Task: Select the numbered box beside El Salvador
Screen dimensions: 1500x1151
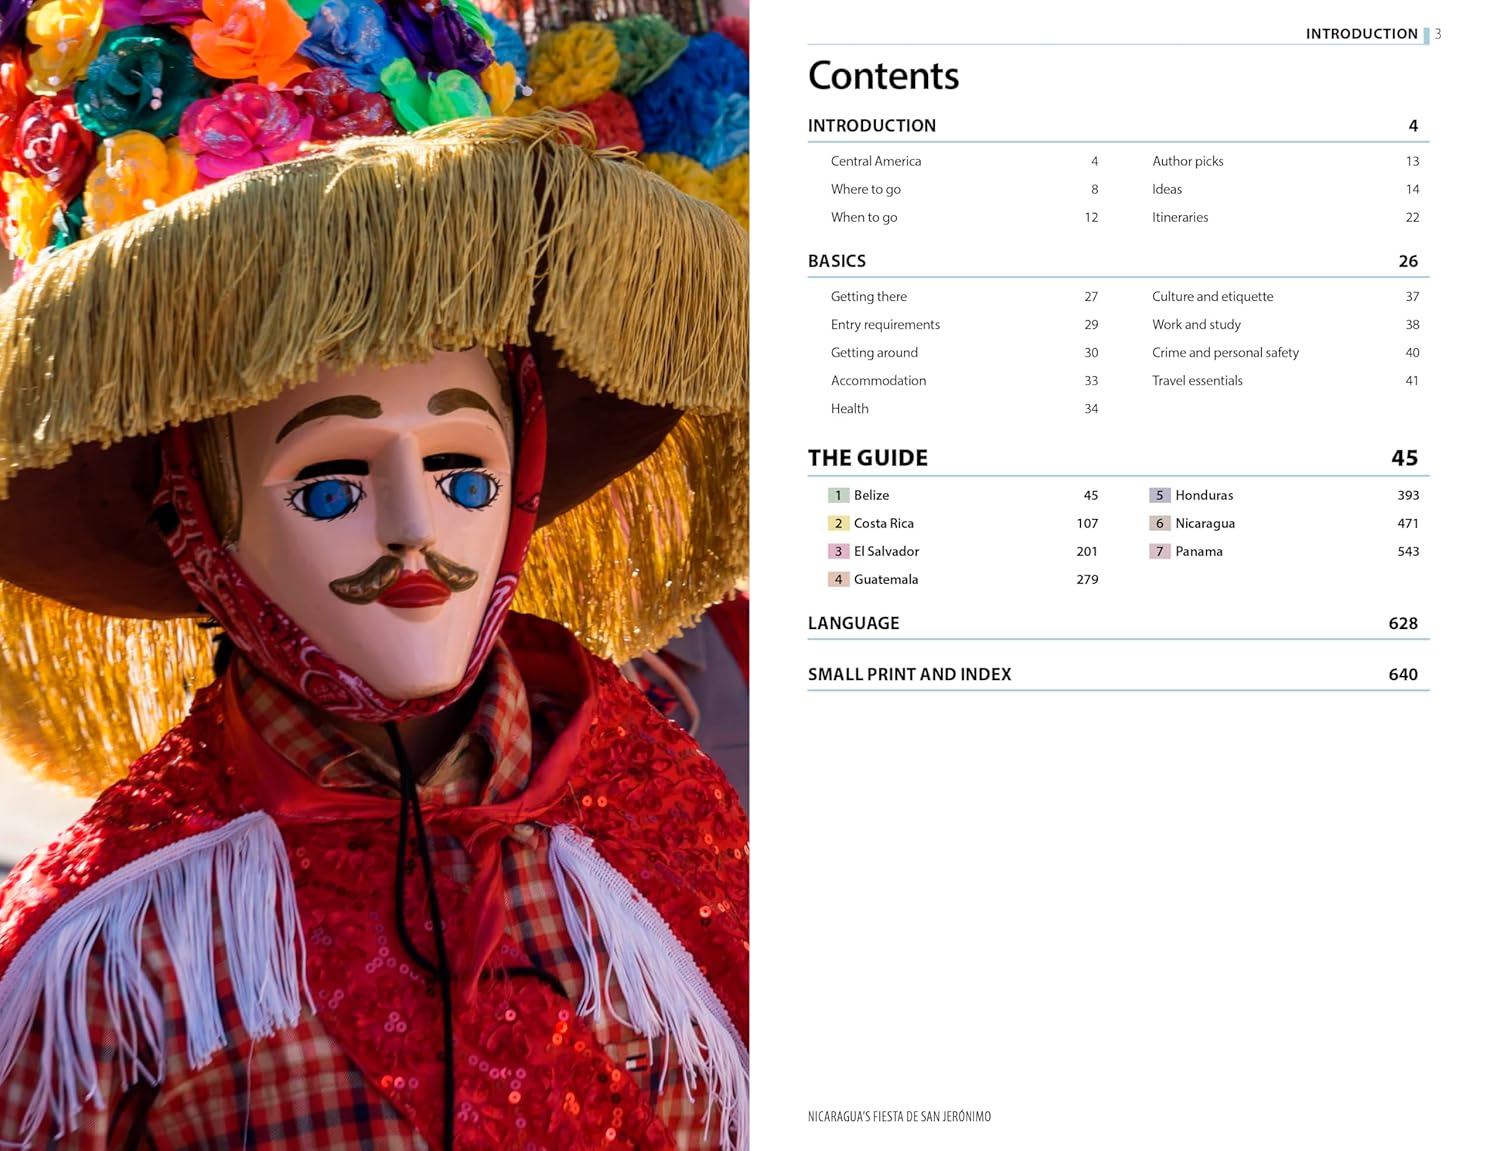Action: tap(838, 551)
